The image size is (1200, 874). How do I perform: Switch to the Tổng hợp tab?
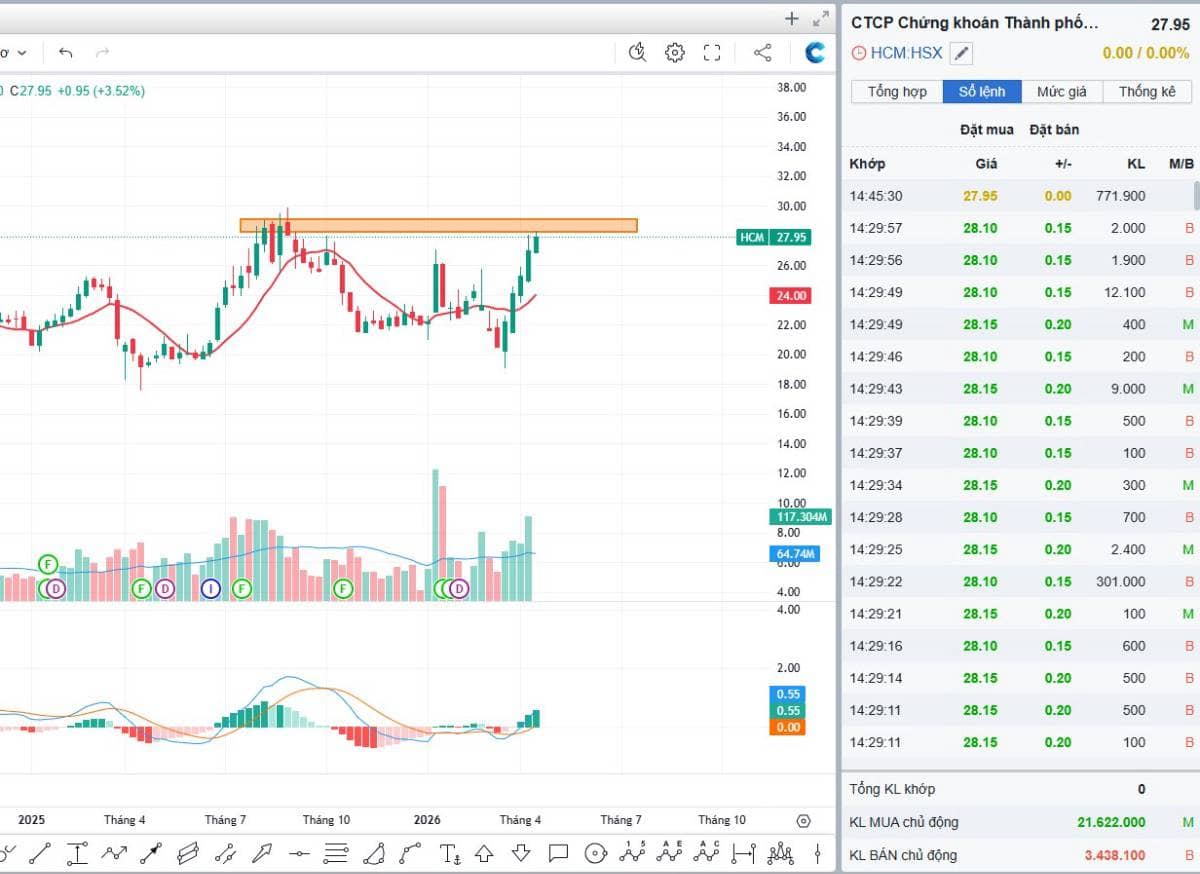[x=897, y=92]
